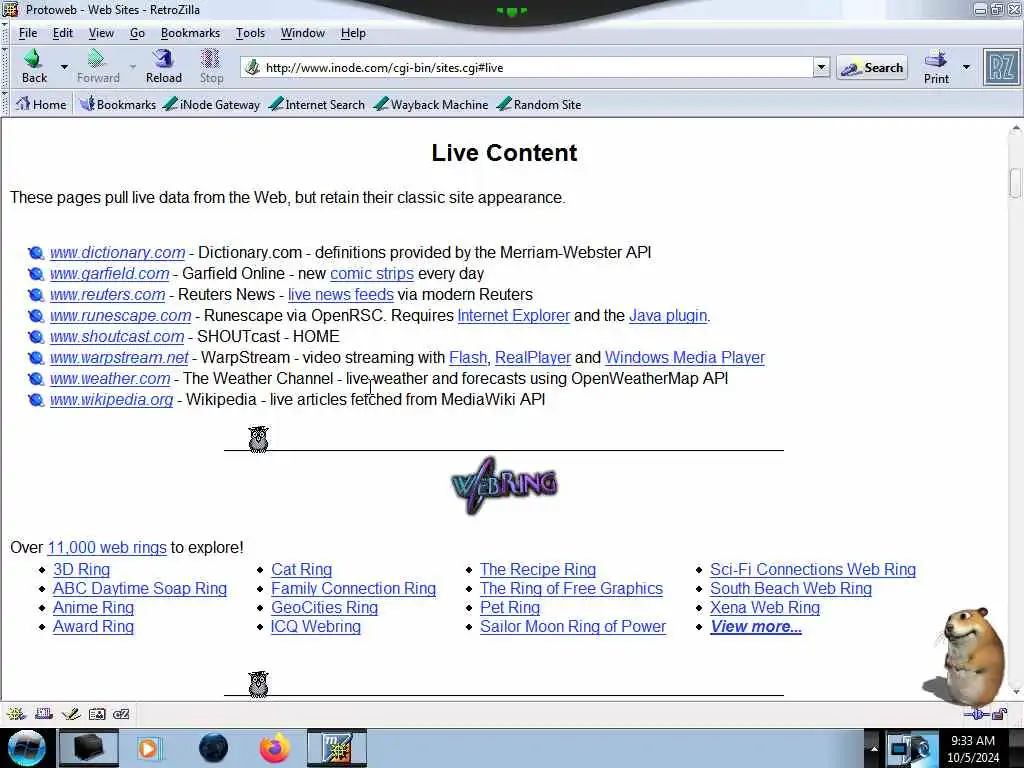This screenshot has height=768, width=1024.
Task: Click the Print toolbar icon
Action: [936, 59]
